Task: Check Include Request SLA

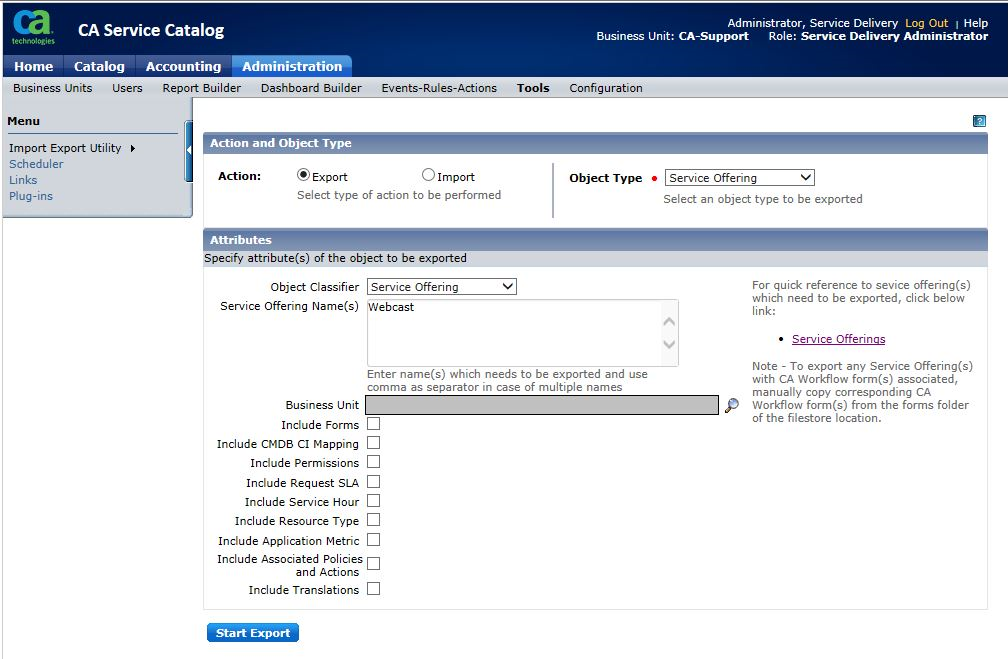Action: tap(374, 482)
